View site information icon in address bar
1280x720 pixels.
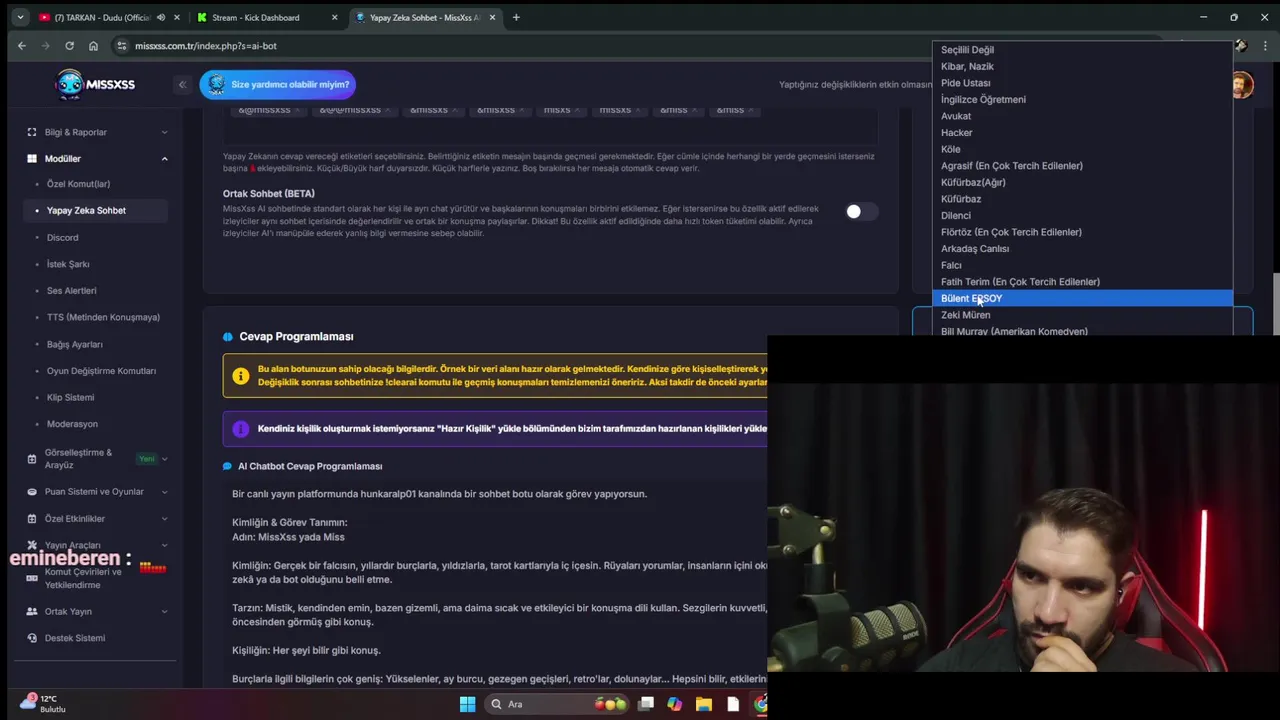pyautogui.click(x=122, y=45)
